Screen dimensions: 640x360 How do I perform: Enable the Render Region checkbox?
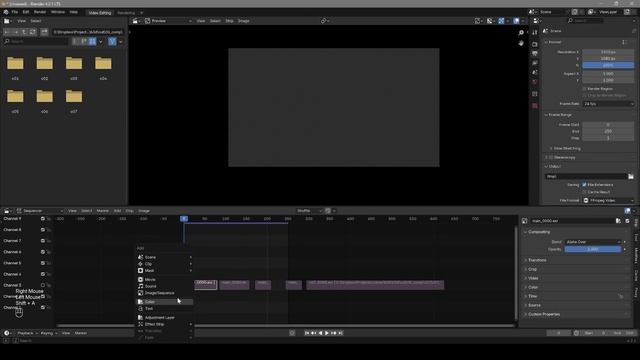pyautogui.click(x=584, y=89)
